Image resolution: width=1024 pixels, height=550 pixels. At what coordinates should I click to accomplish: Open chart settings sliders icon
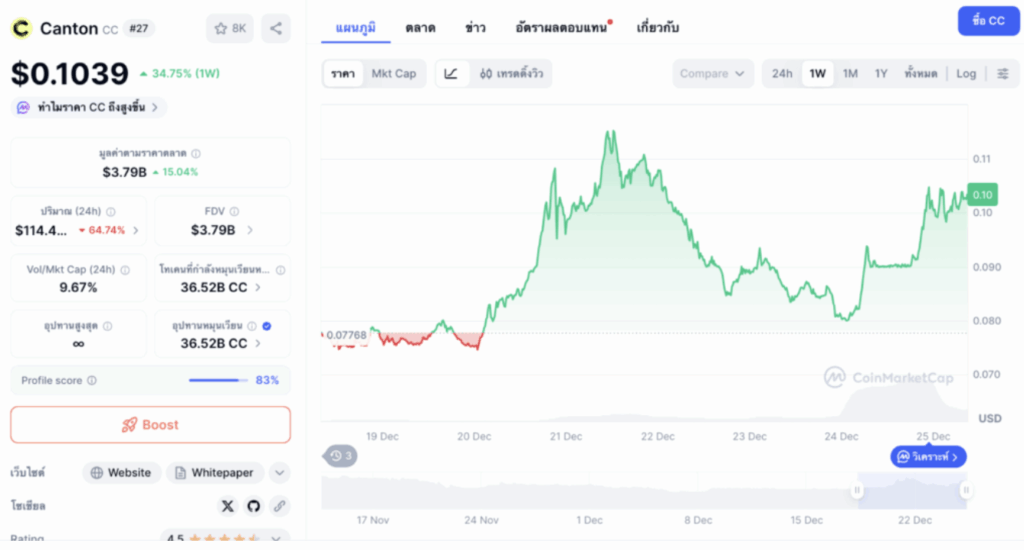tap(1003, 73)
